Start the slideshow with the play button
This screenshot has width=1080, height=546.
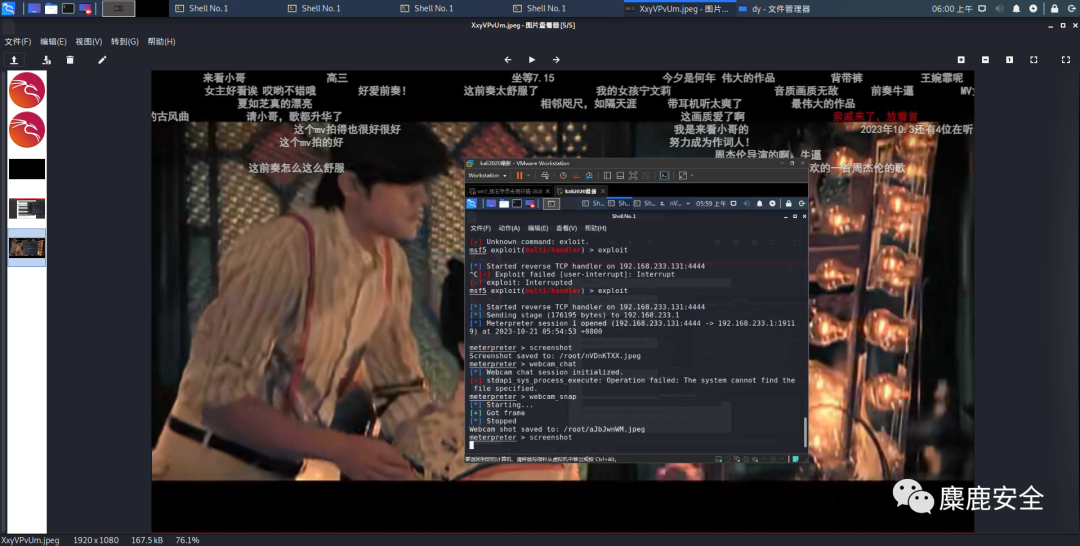(x=532, y=60)
